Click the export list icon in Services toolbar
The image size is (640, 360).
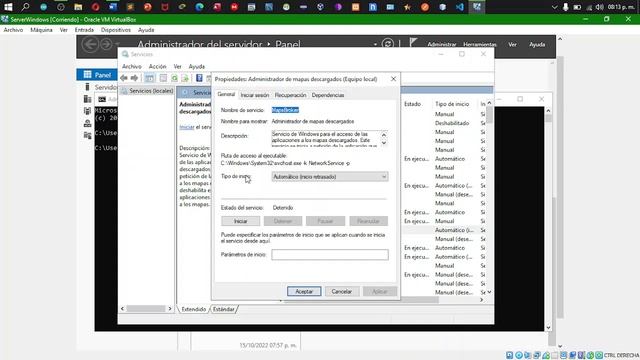tap(185, 78)
